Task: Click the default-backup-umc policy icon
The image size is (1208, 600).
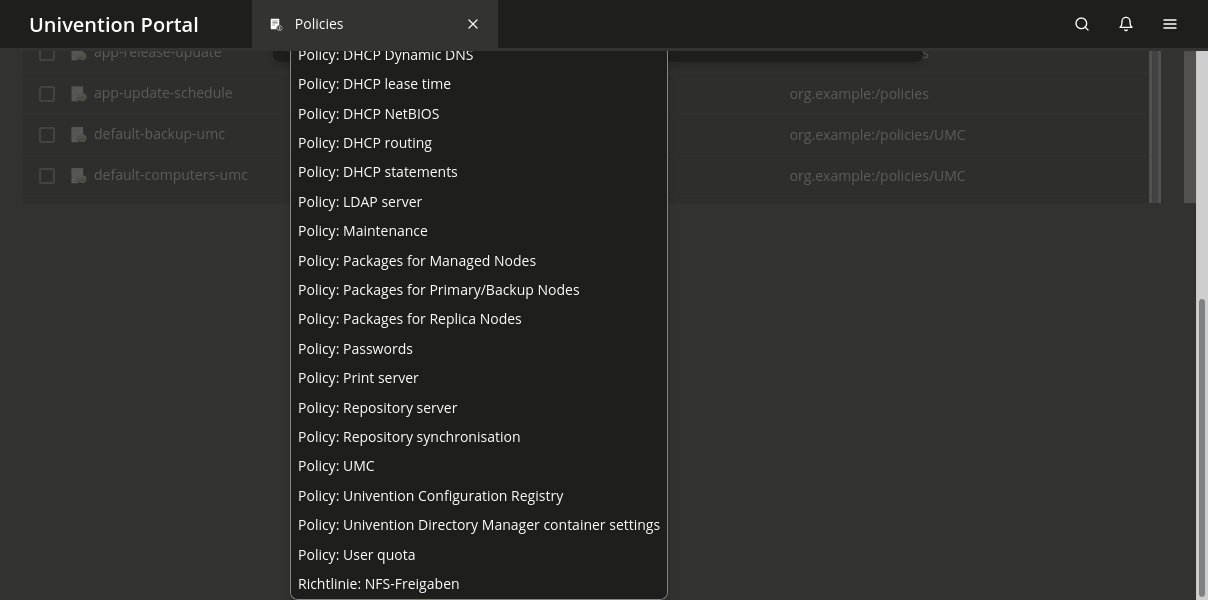Action: click(79, 135)
